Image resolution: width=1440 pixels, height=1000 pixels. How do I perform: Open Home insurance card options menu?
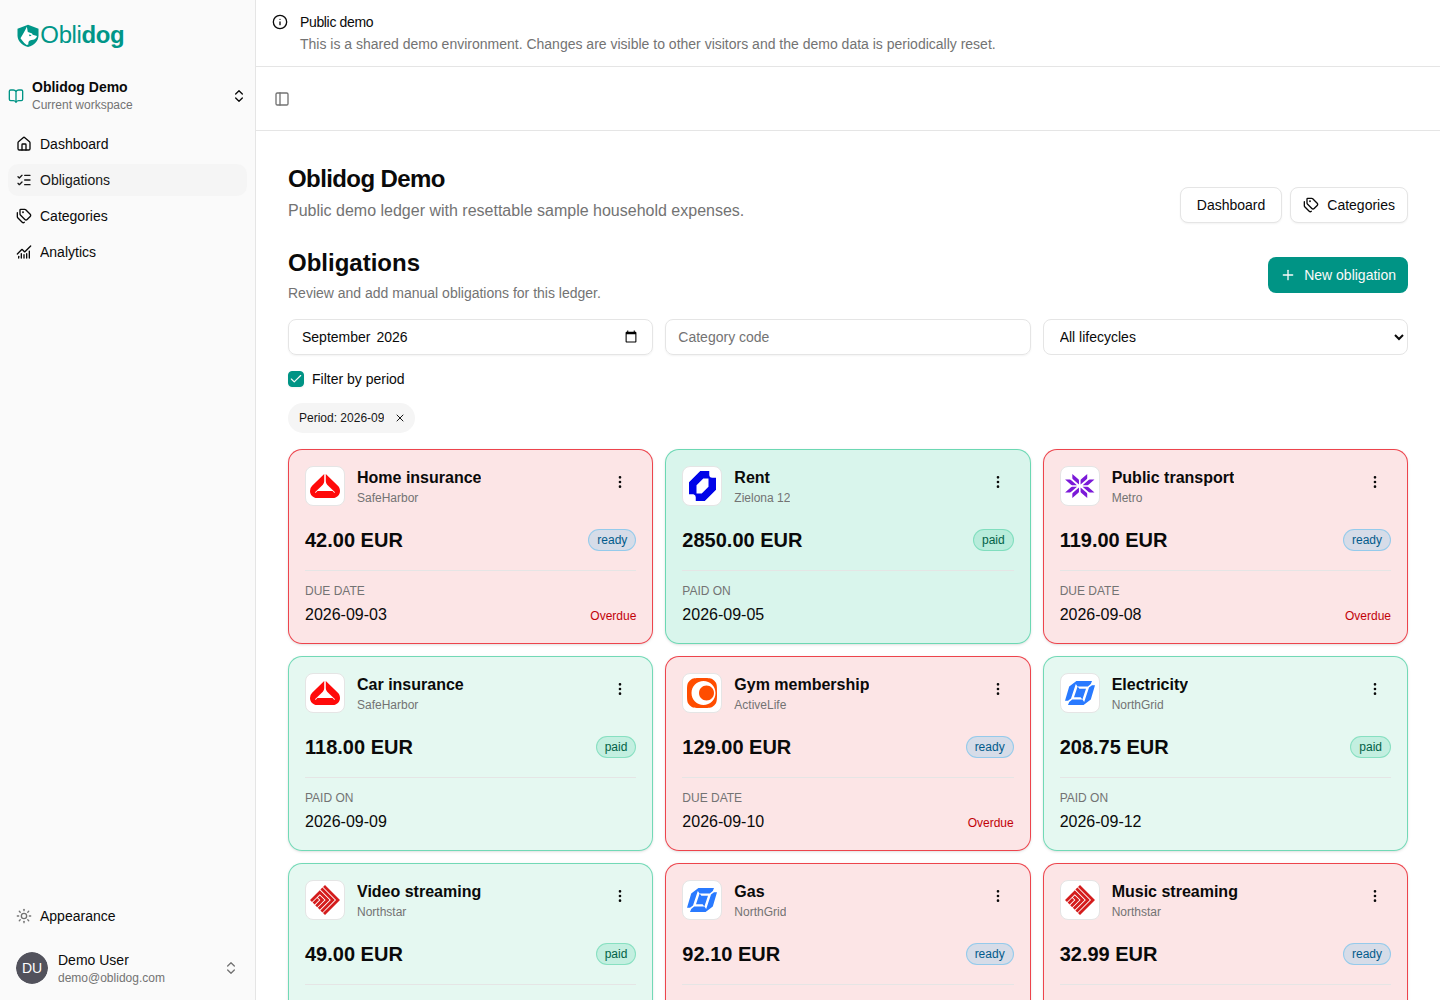tap(620, 482)
